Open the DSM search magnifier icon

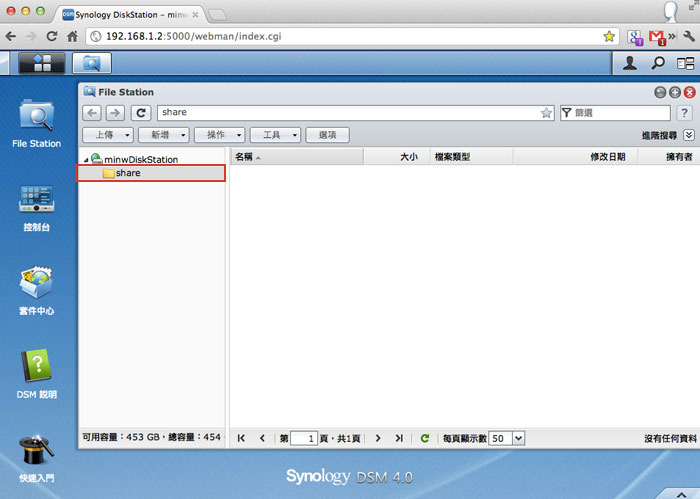[x=658, y=63]
